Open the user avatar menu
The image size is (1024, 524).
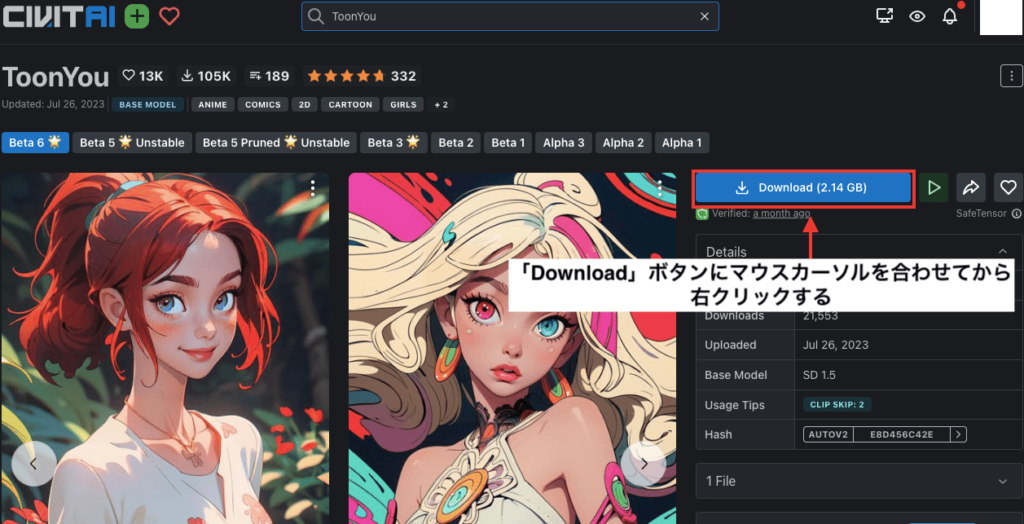click(1000, 17)
